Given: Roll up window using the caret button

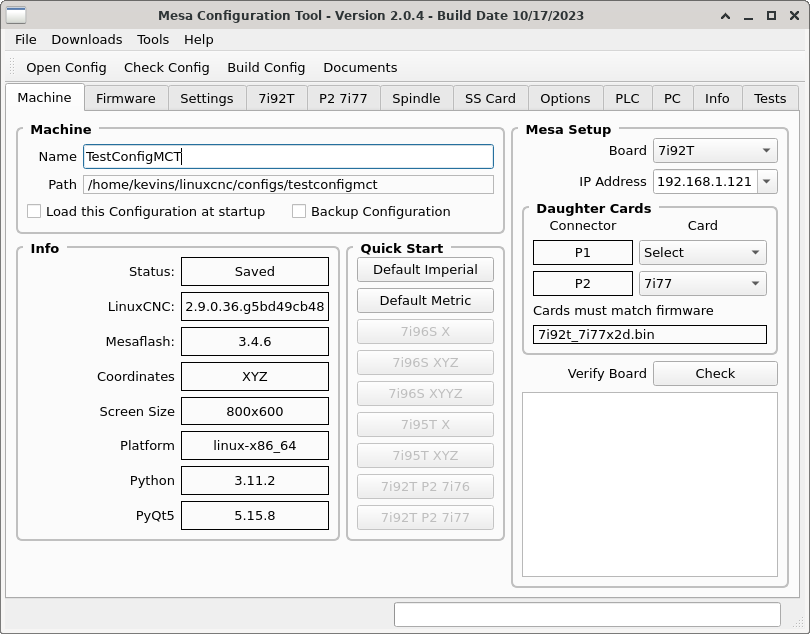Looking at the screenshot, I should click(725, 16).
